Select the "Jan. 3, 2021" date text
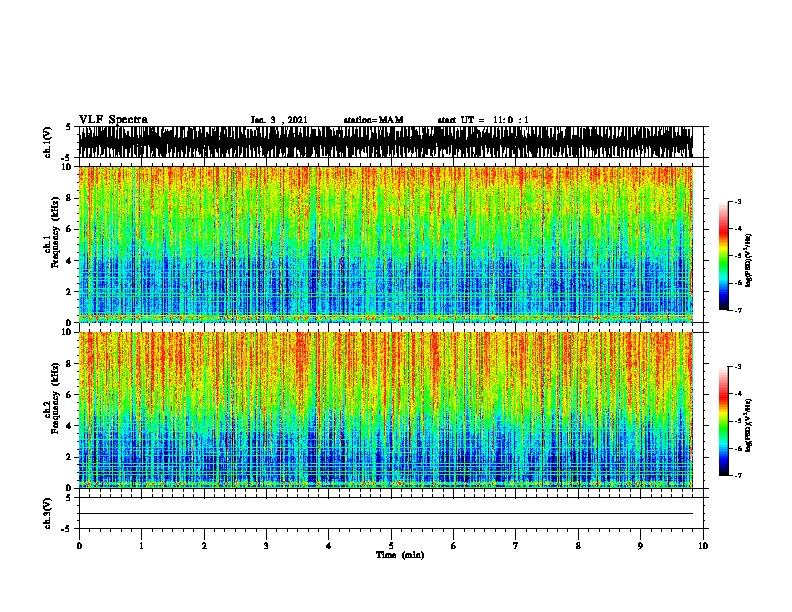This screenshot has width=792, height=612. (x=279, y=120)
